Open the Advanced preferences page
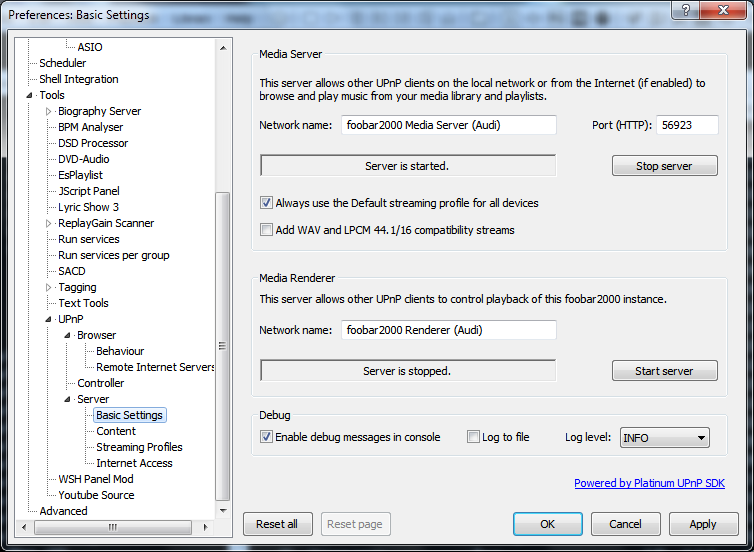 63,511
